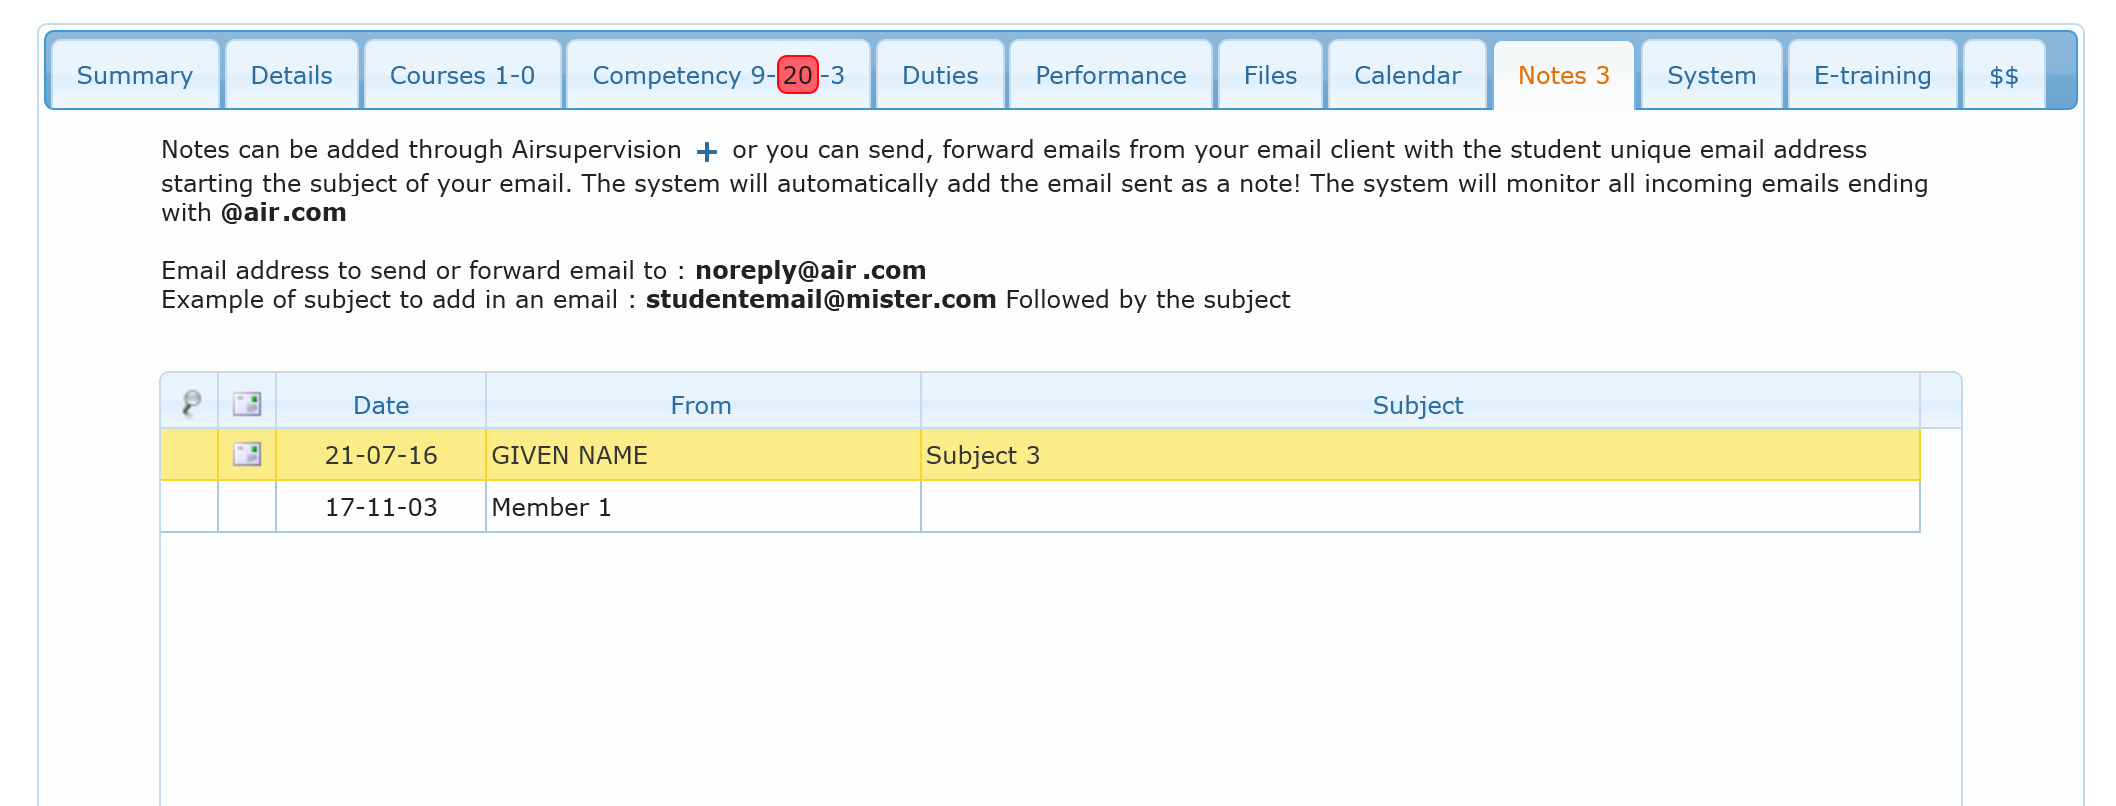Select the note from Member 1
This screenshot has height=806, width=2116.
(x=551, y=508)
